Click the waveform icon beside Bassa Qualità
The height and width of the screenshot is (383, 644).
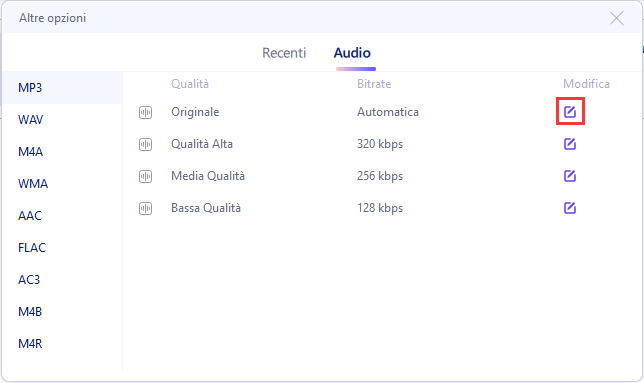pos(145,208)
